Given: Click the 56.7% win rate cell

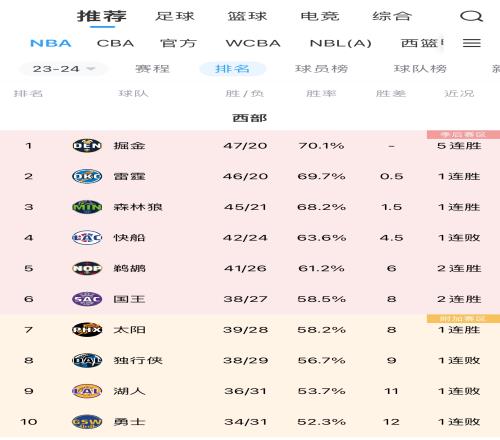Looking at the screenshot, I should point(321,360).
